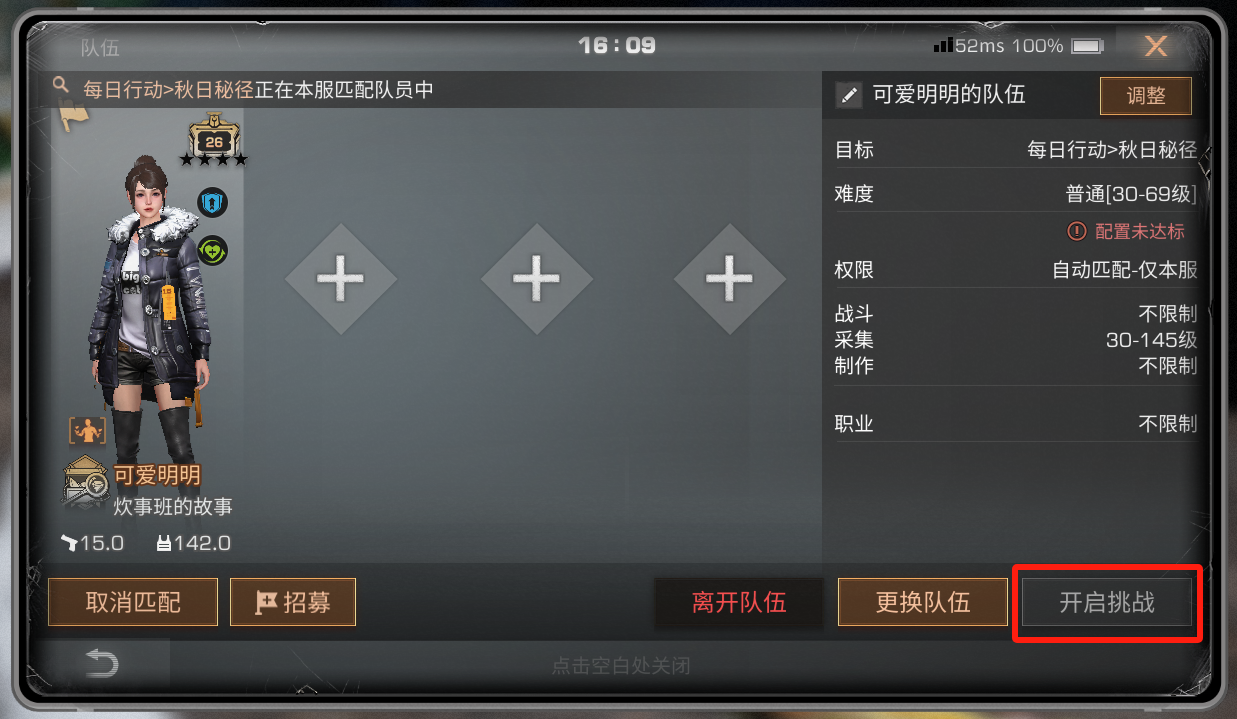
Task: Open the mail envelope badge icon
Action: 87,481
